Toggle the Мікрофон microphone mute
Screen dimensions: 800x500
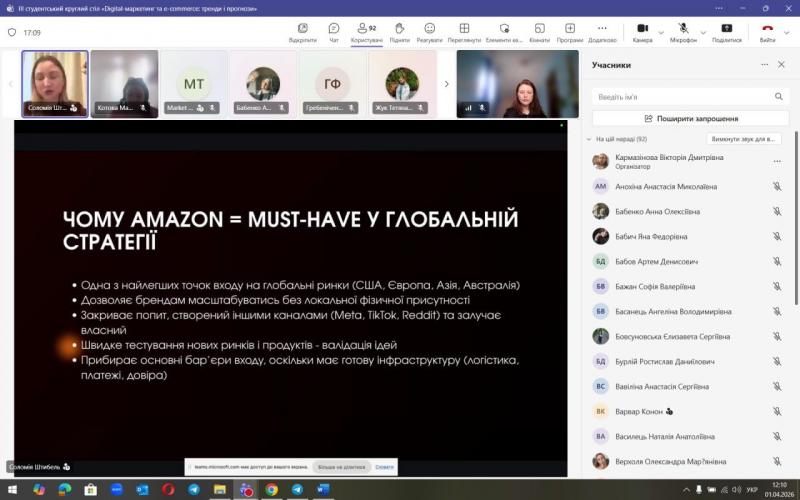click(683, 32)
